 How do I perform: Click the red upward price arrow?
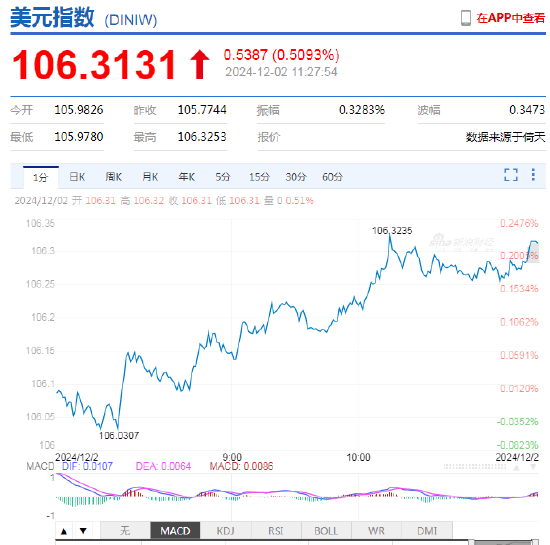point(200,64)
